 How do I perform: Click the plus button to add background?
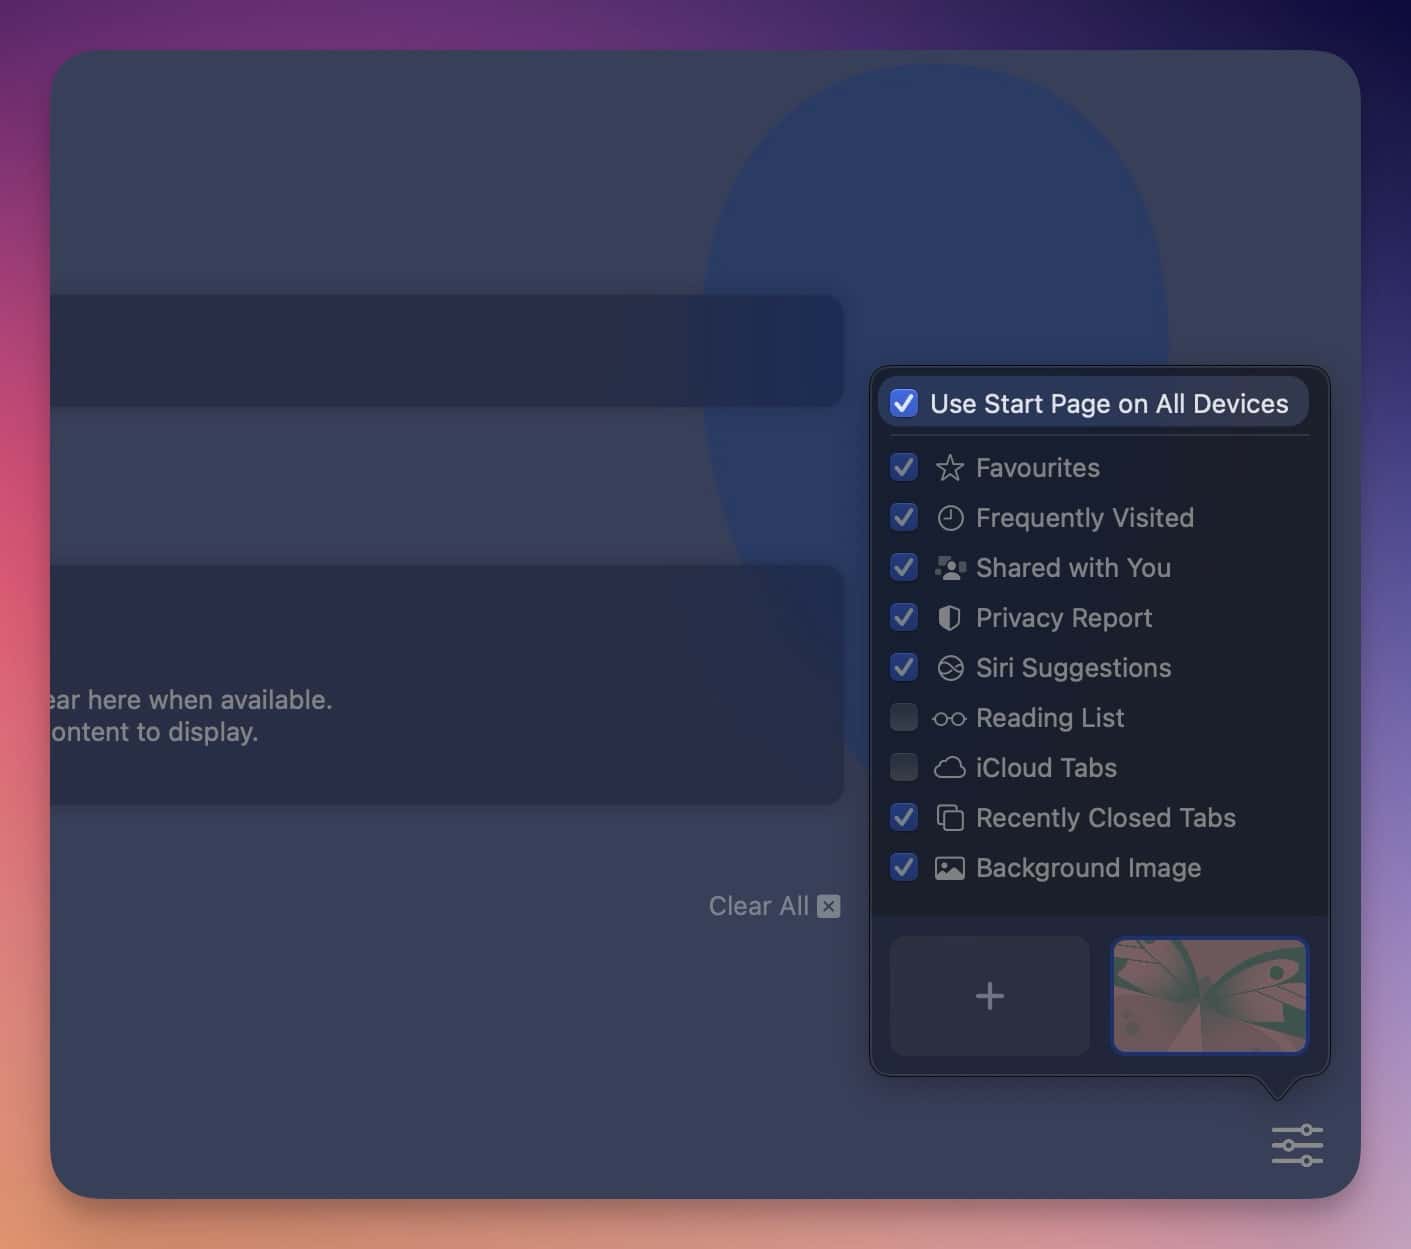coord(988,995)
